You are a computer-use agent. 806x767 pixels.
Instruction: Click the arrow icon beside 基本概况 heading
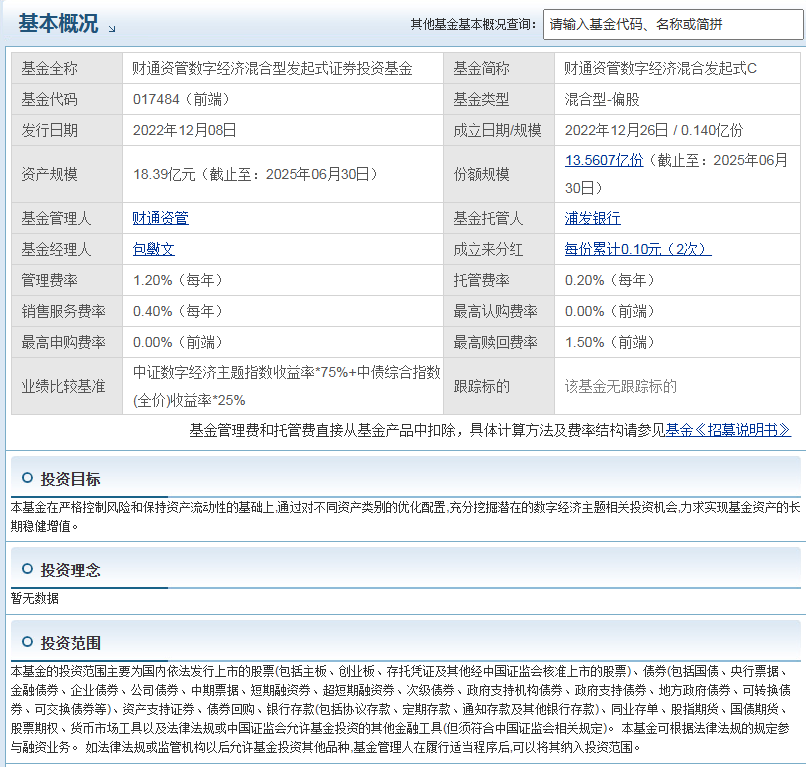click(x=112, y=29)
